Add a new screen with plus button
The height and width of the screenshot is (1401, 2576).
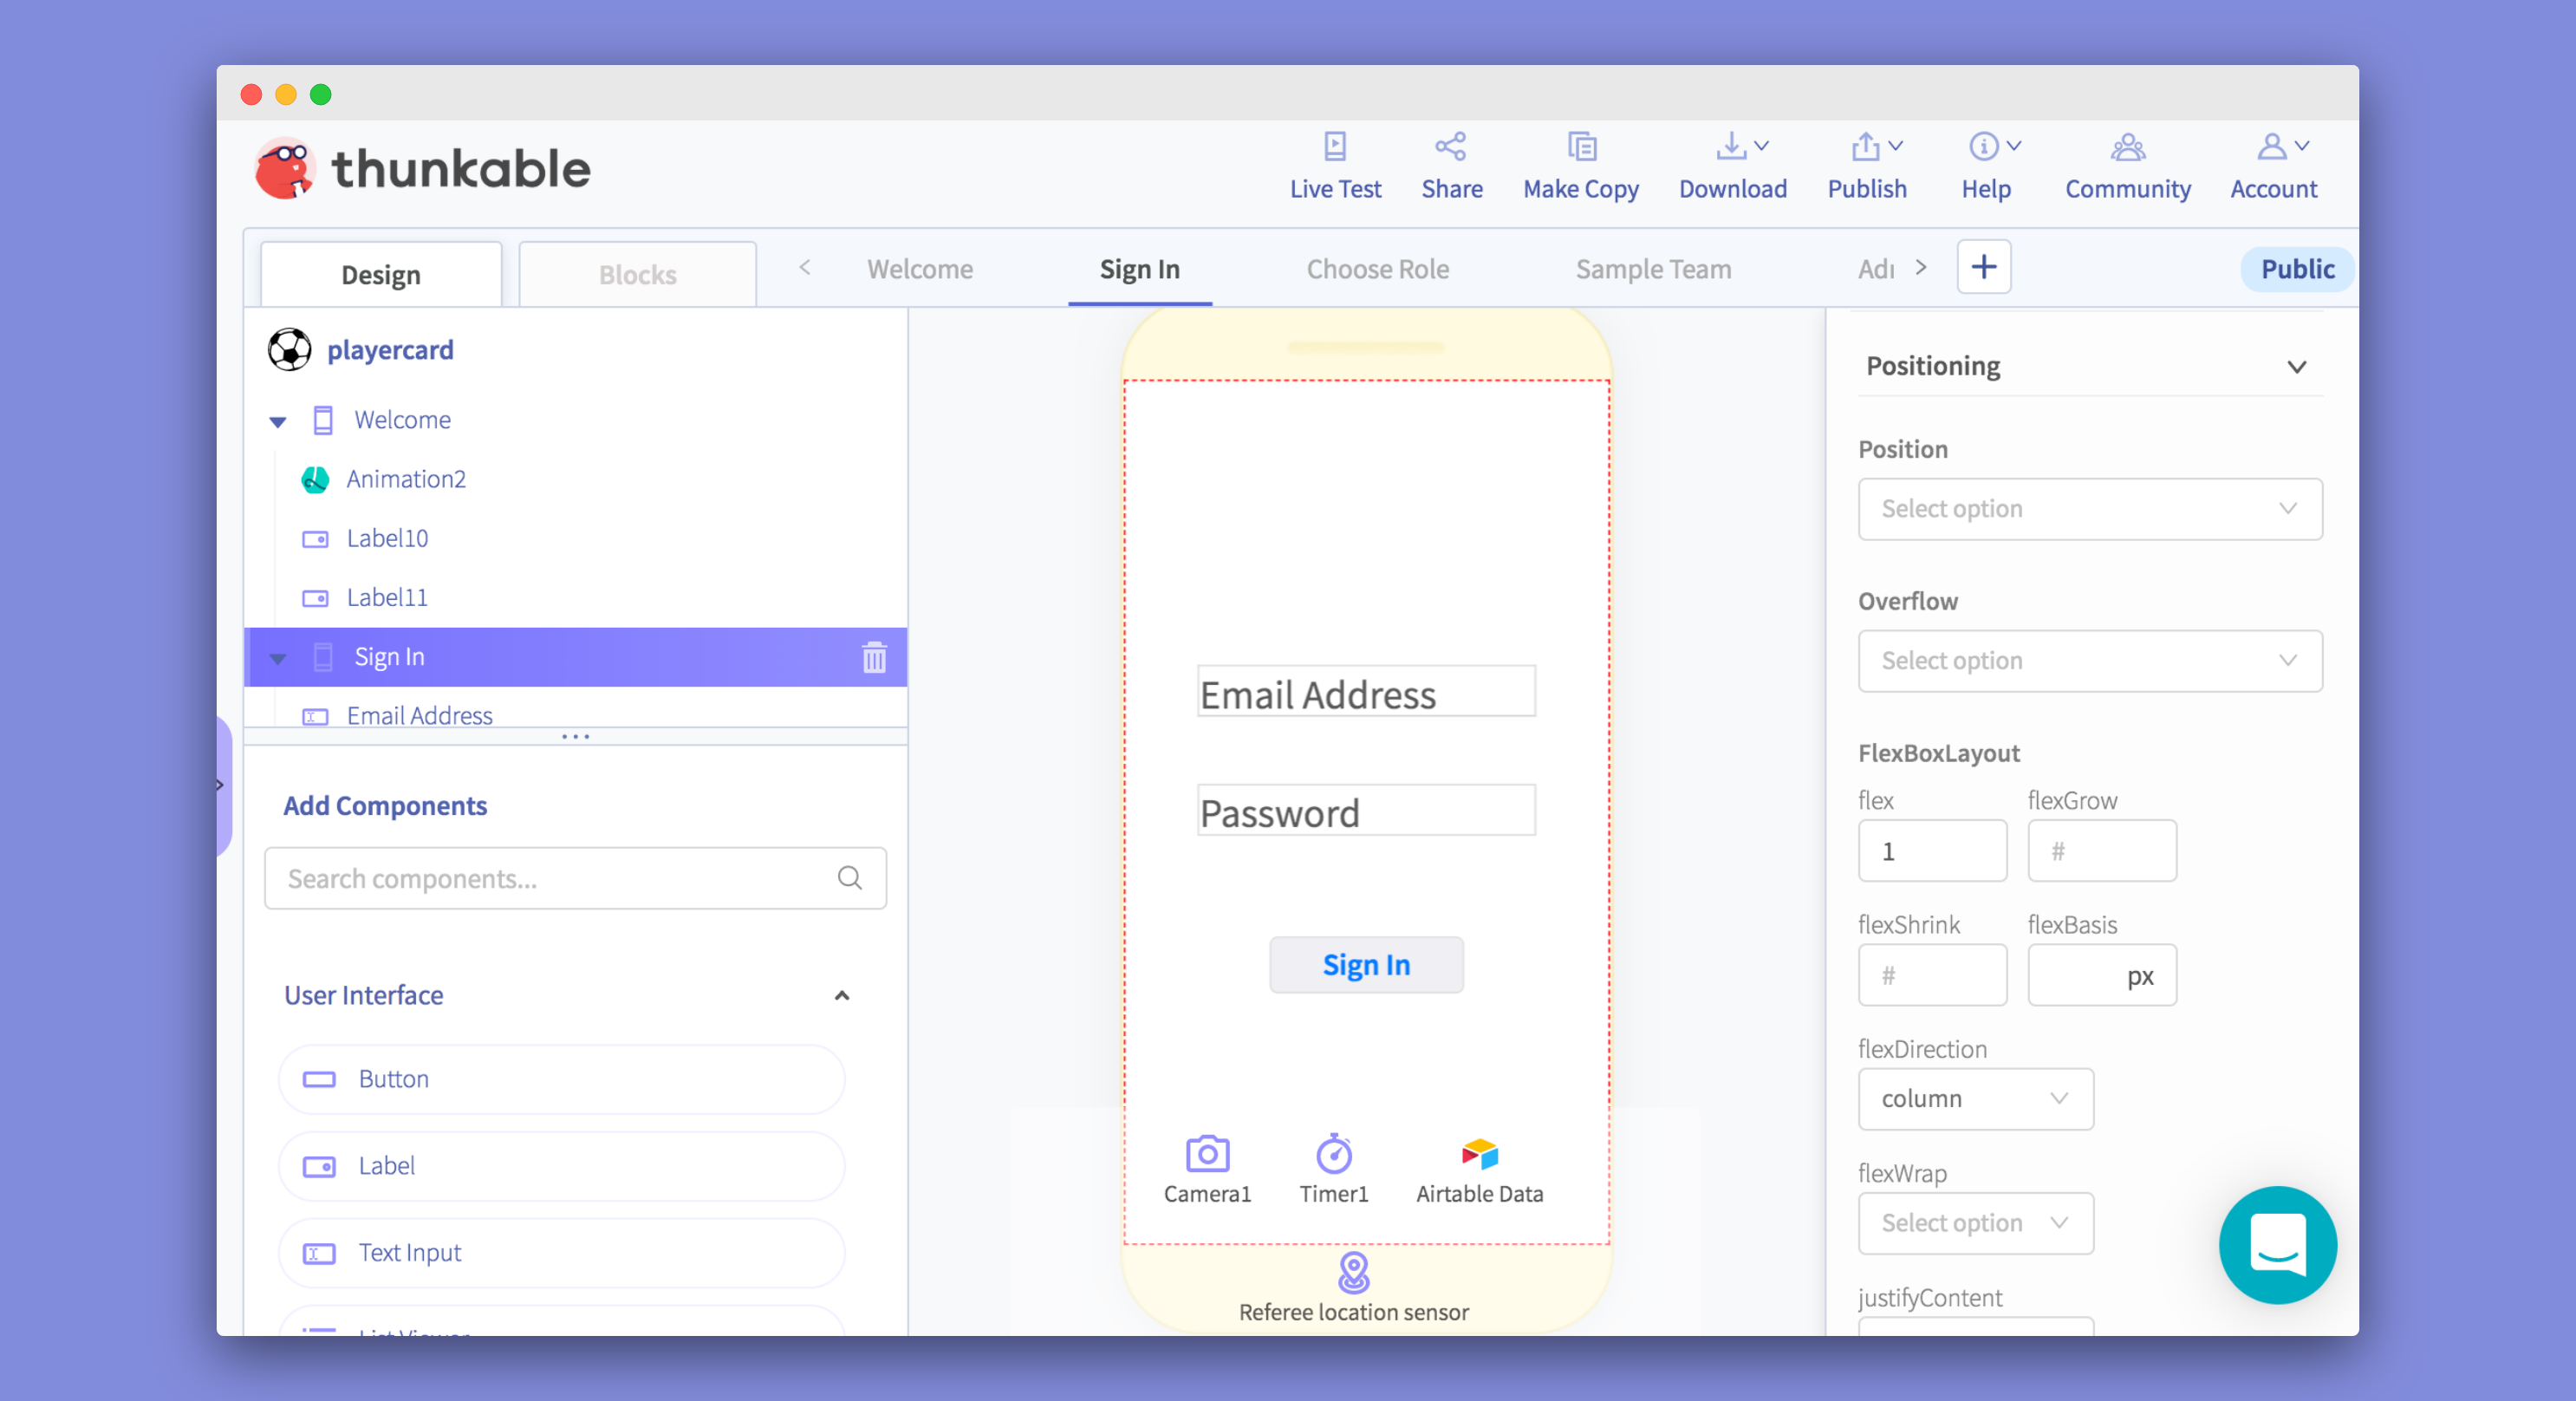click(1983, 267)
